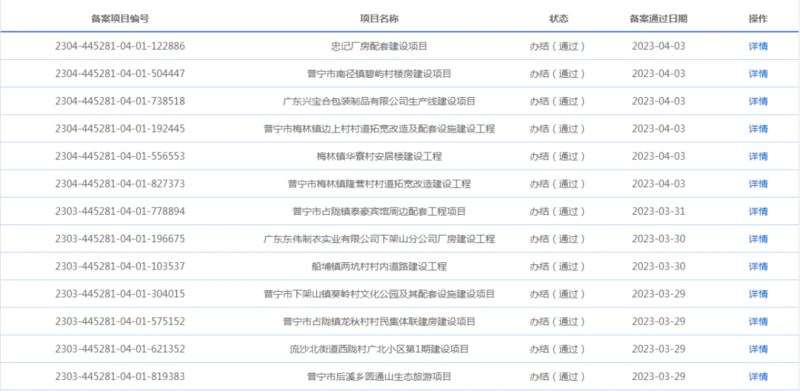Select the 备案项目编号 column header

(120, 19)
